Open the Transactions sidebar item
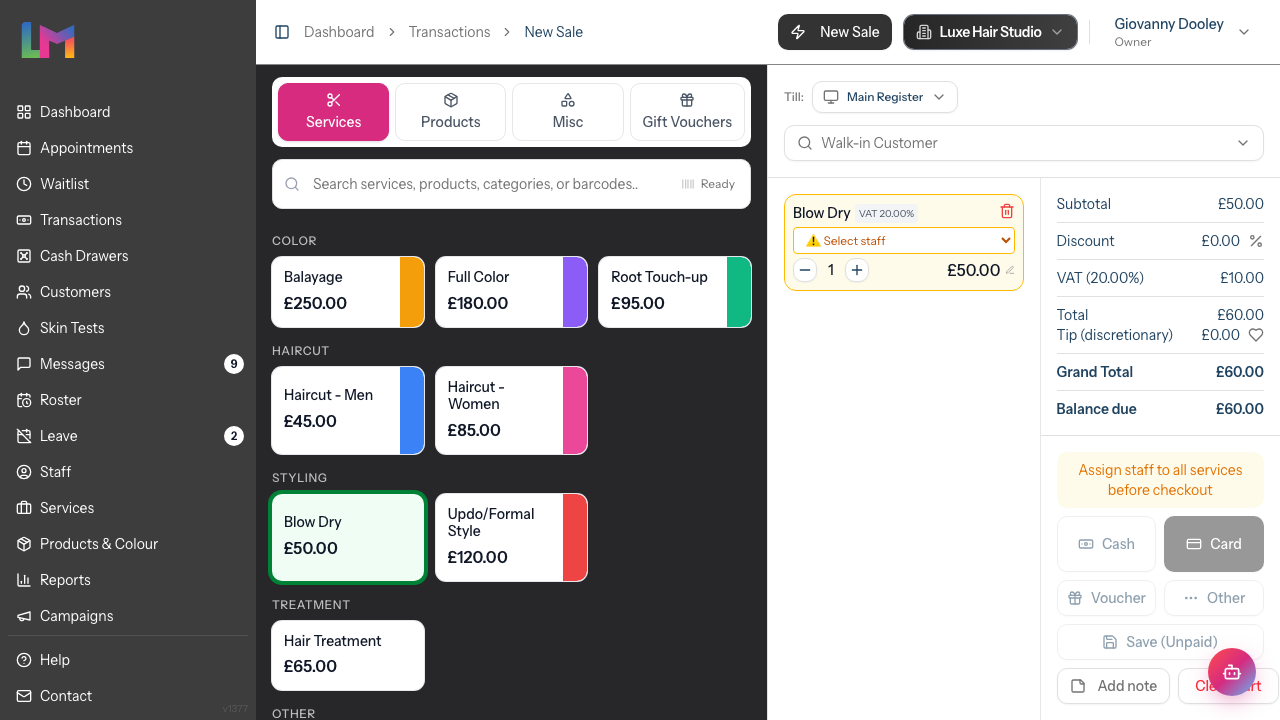Viewport: 1280px width, 720px height. point(128,220)
